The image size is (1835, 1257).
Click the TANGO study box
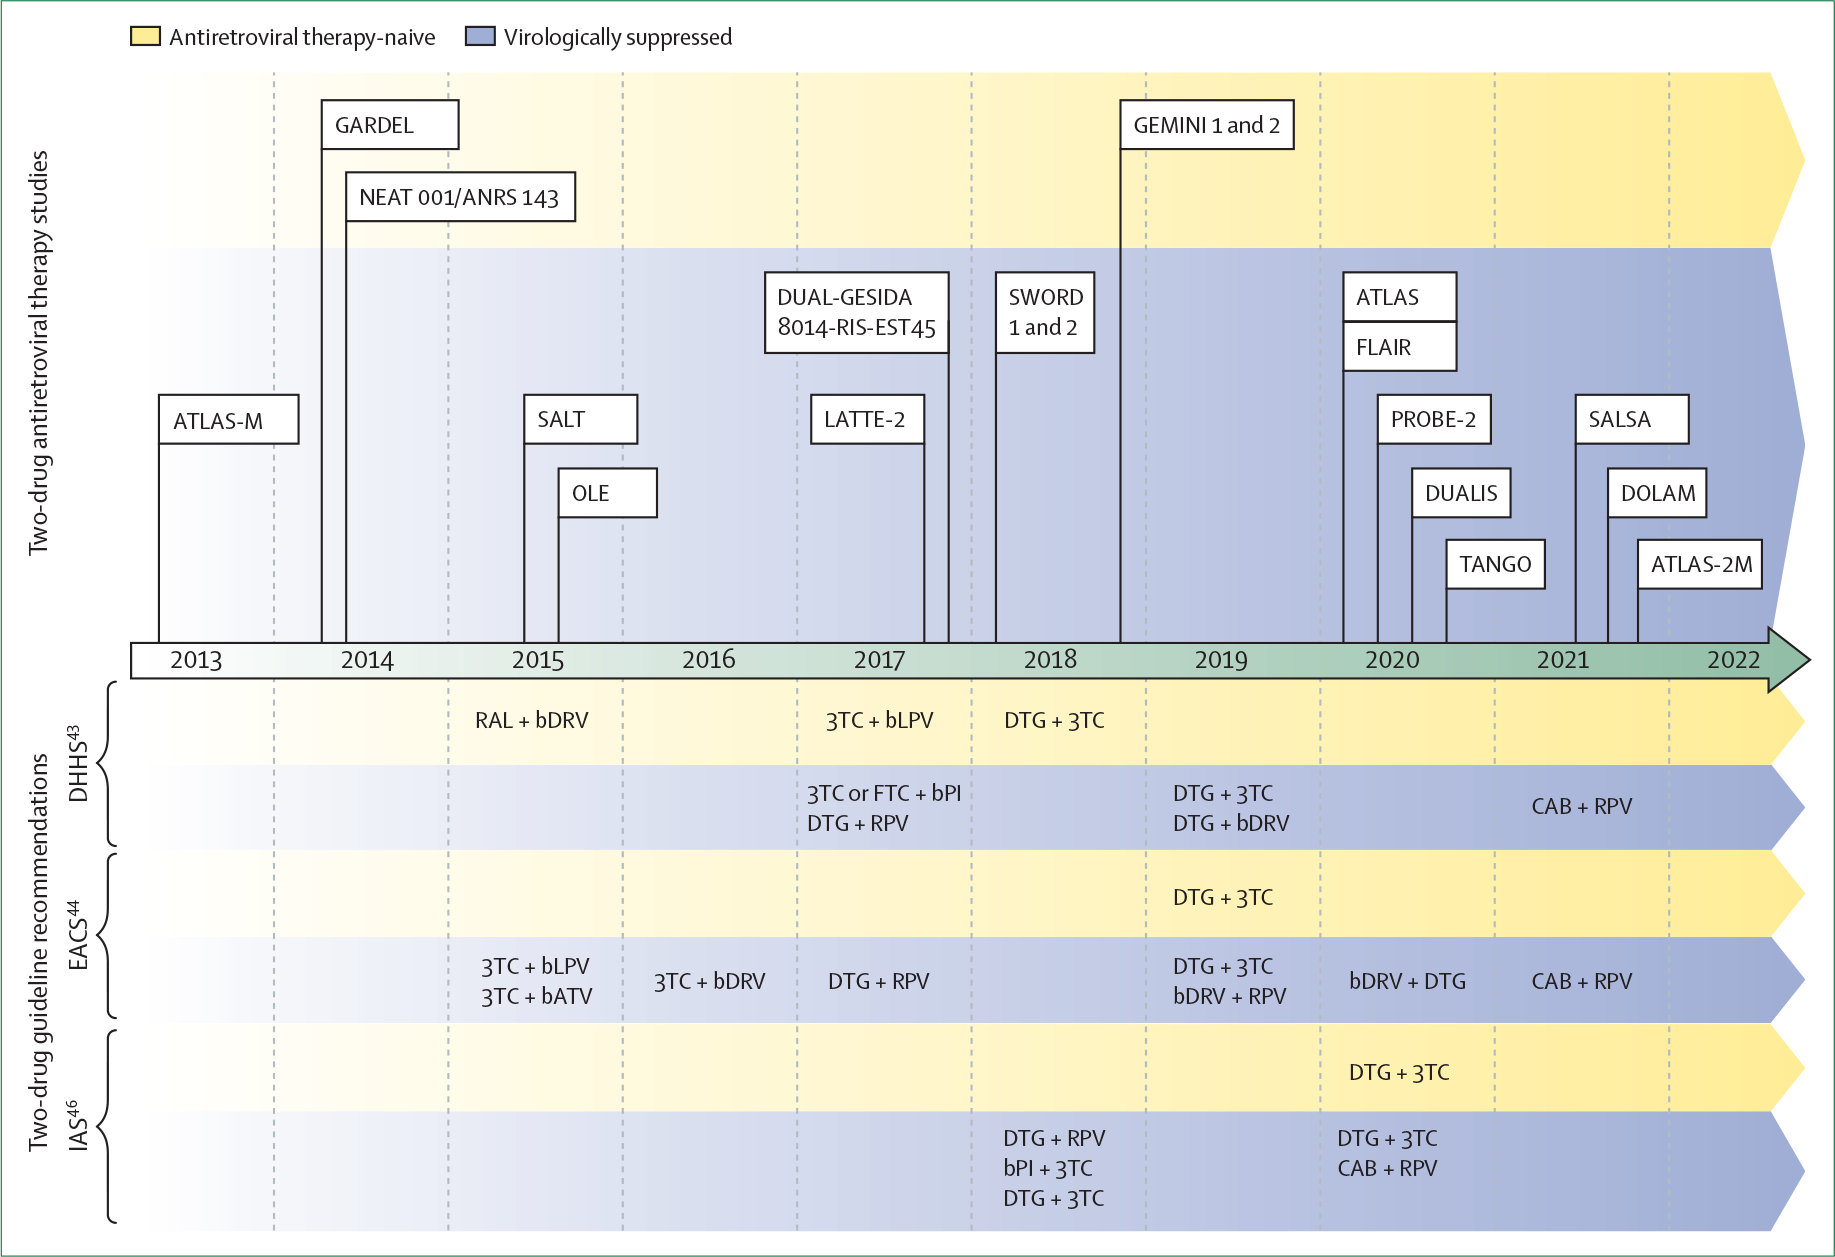(1496, 564)
